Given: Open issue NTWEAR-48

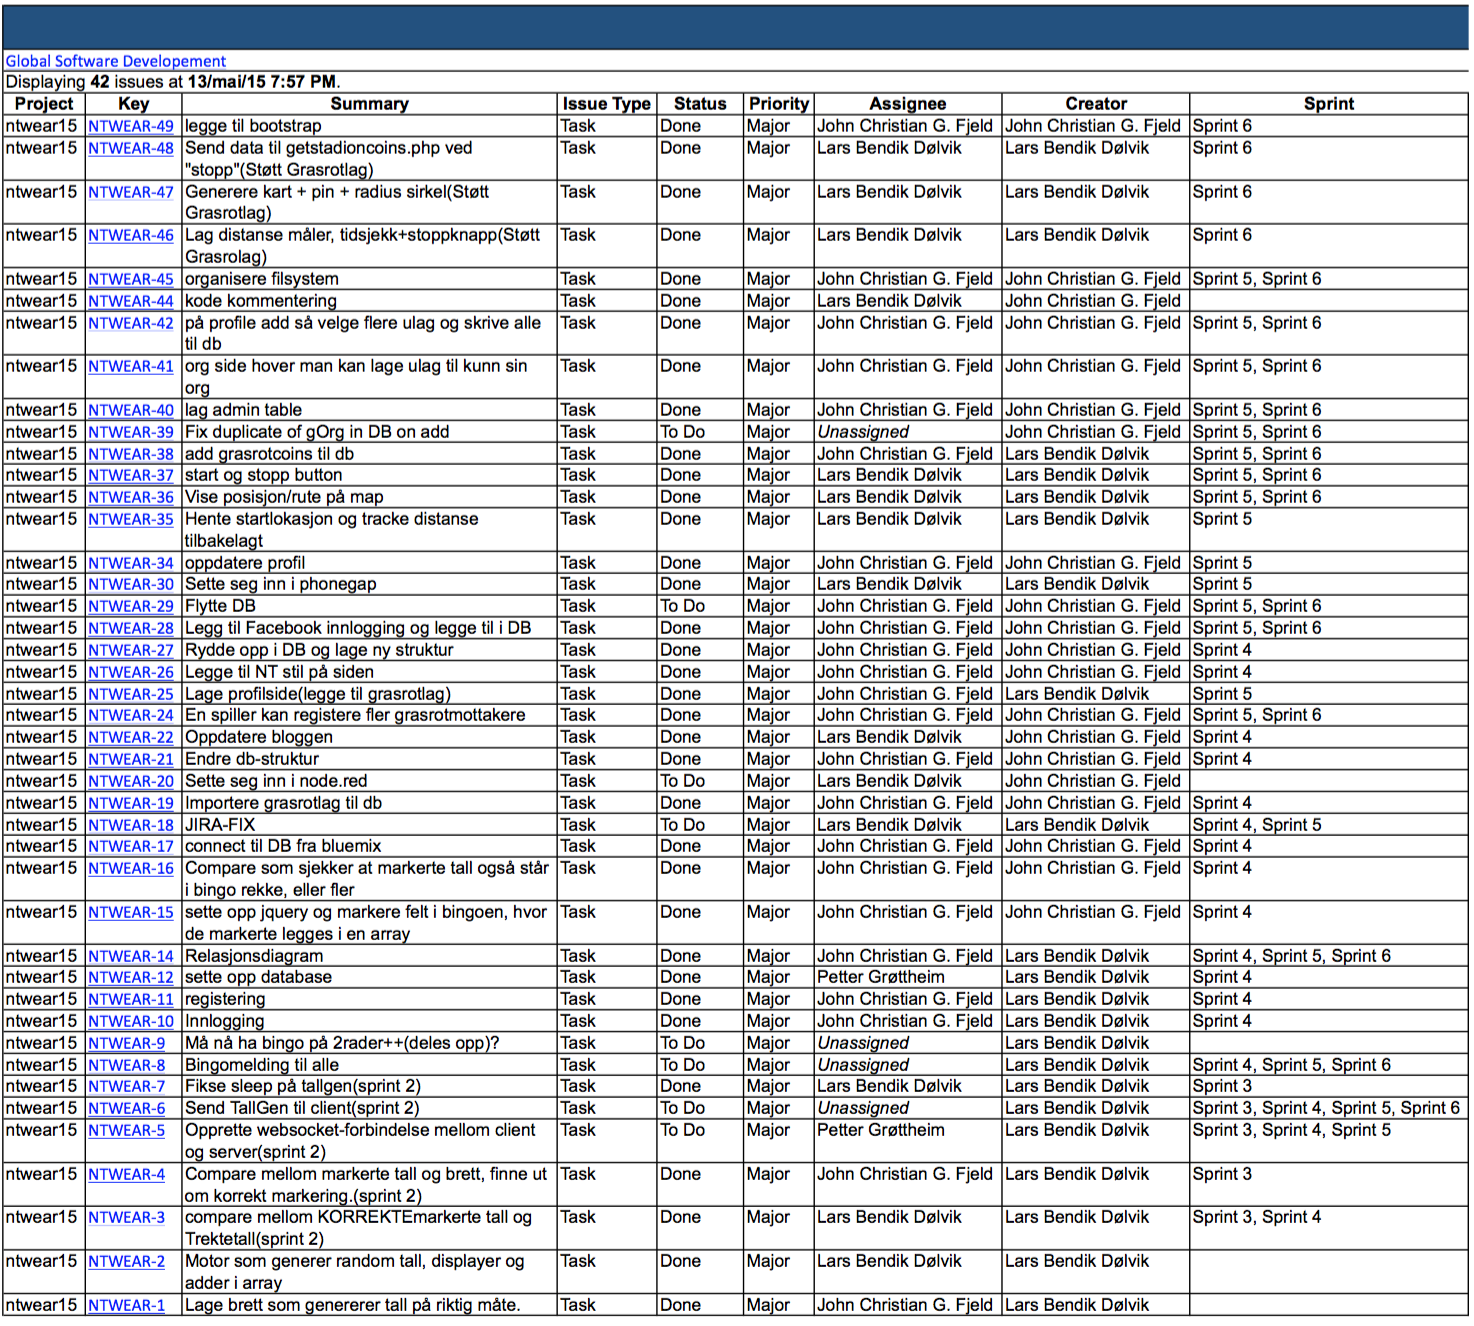Looking at the screenshot, I should 131,148.
